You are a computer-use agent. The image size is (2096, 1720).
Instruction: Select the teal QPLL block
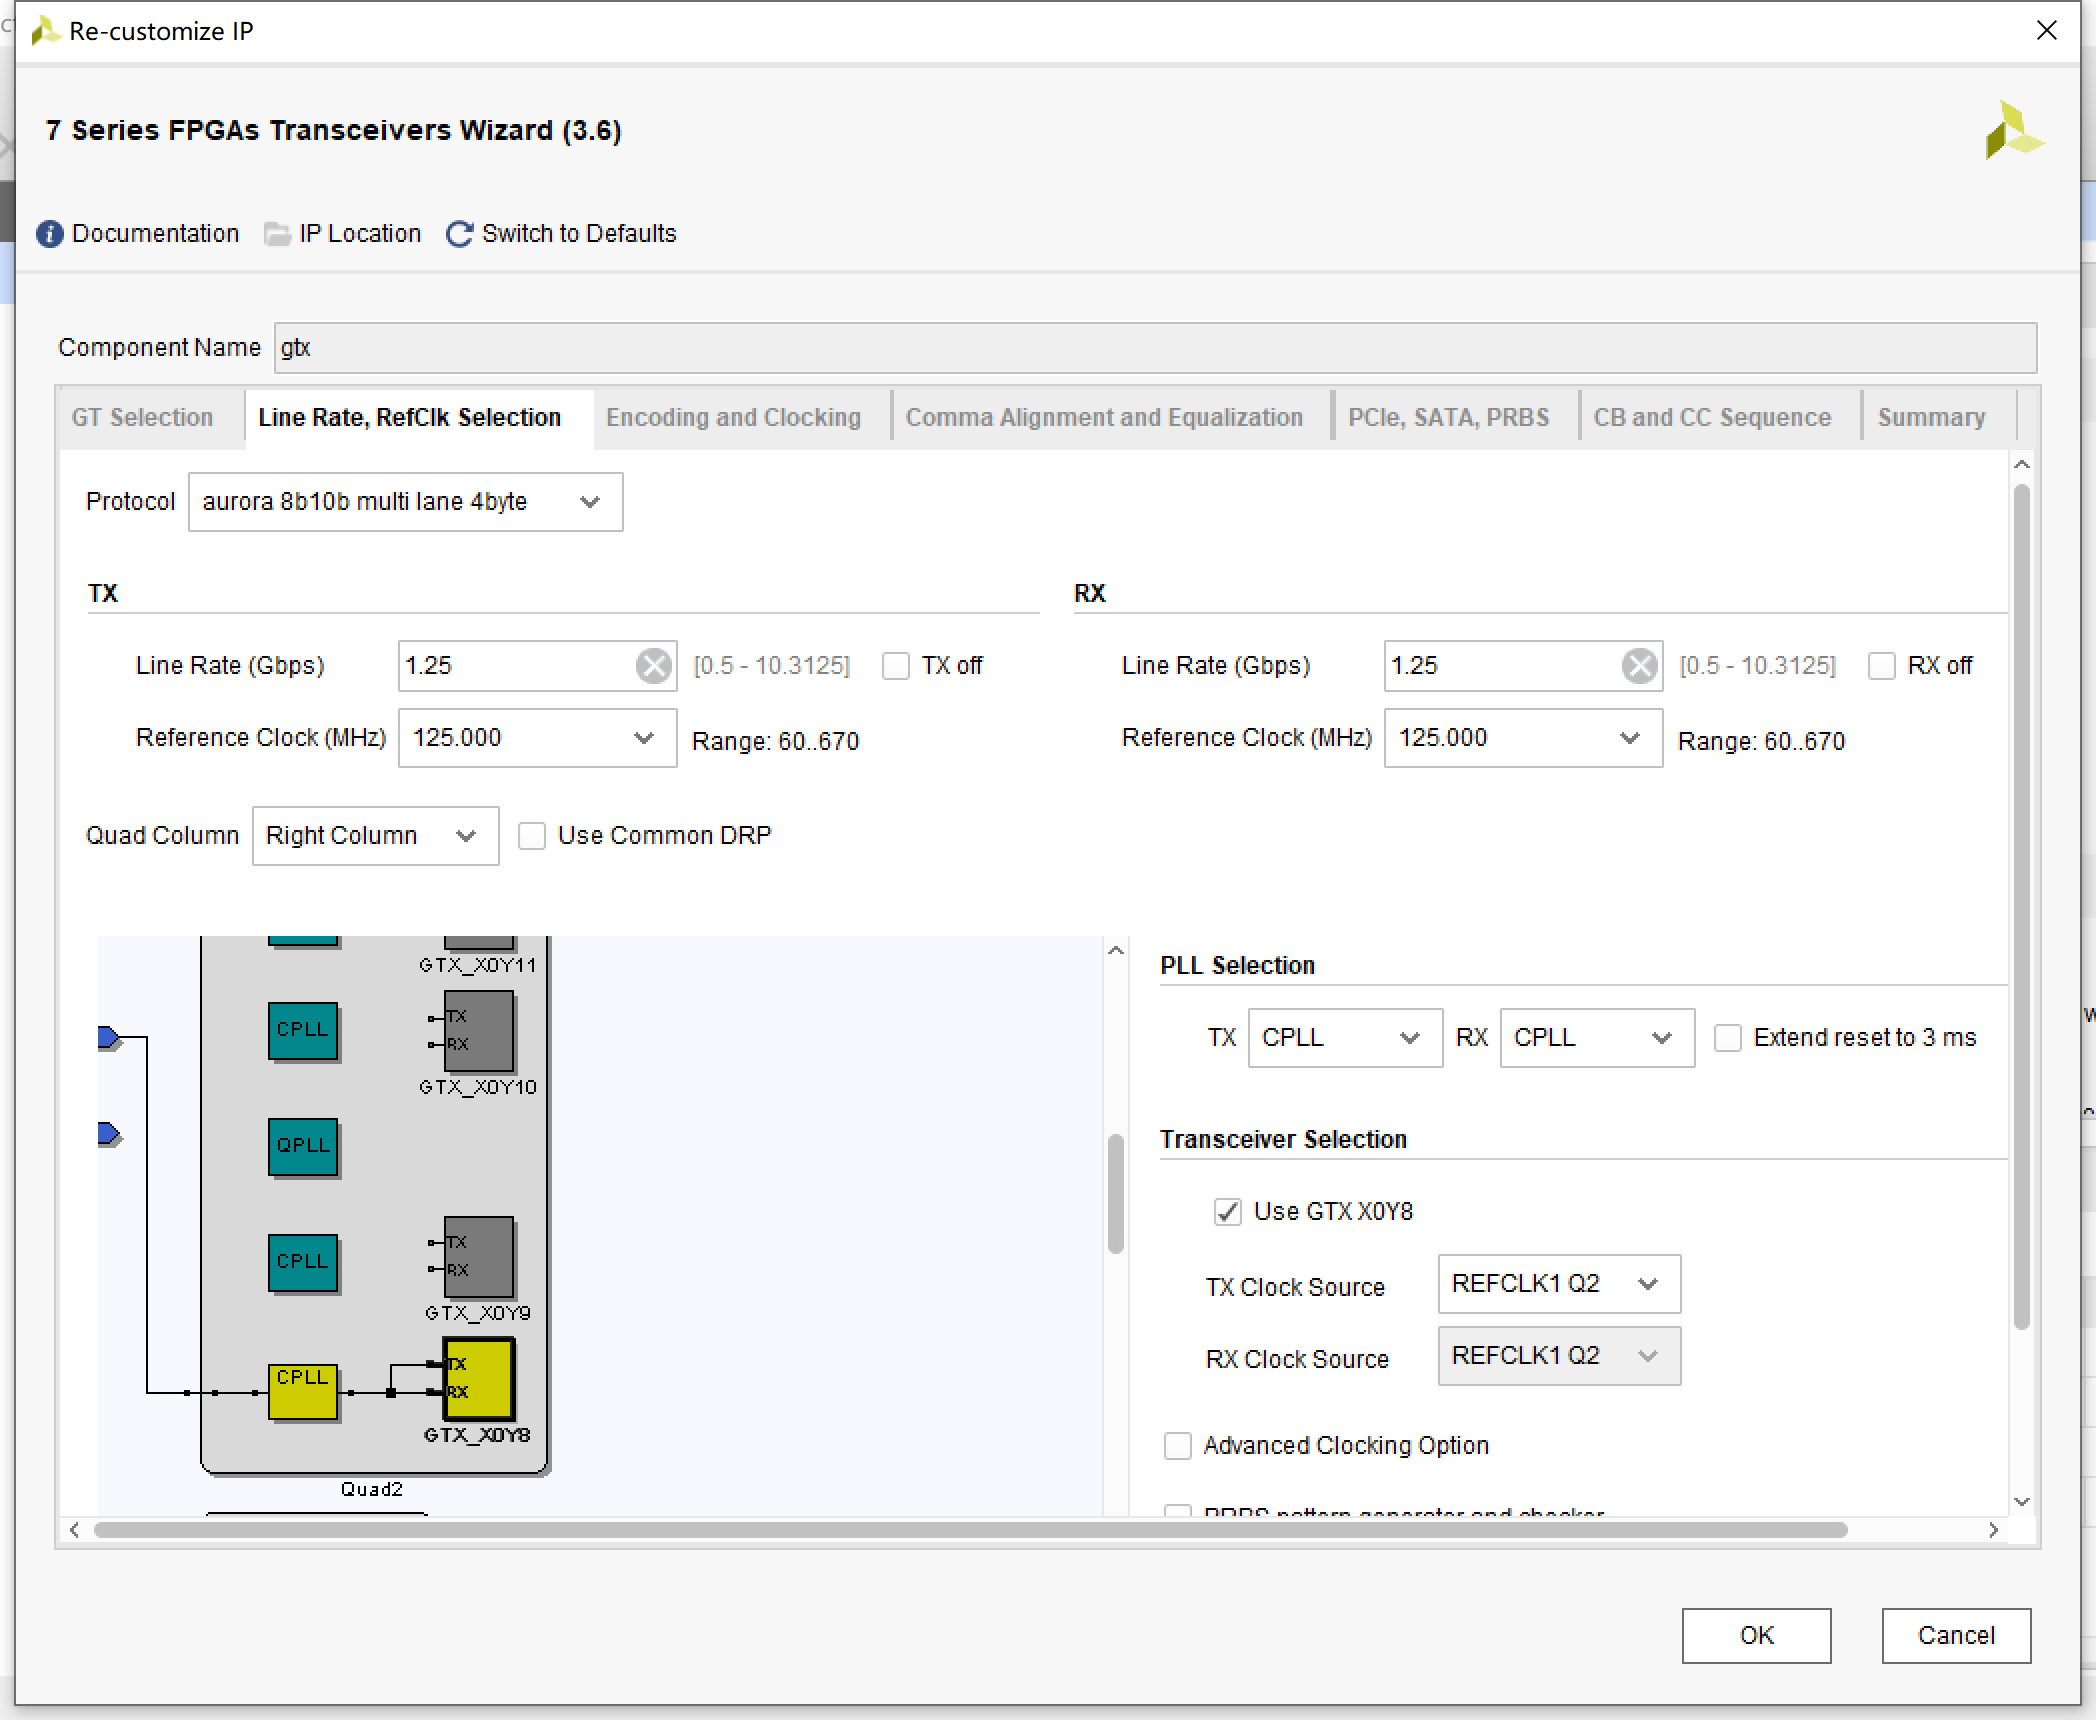(x=302, y=1146)
